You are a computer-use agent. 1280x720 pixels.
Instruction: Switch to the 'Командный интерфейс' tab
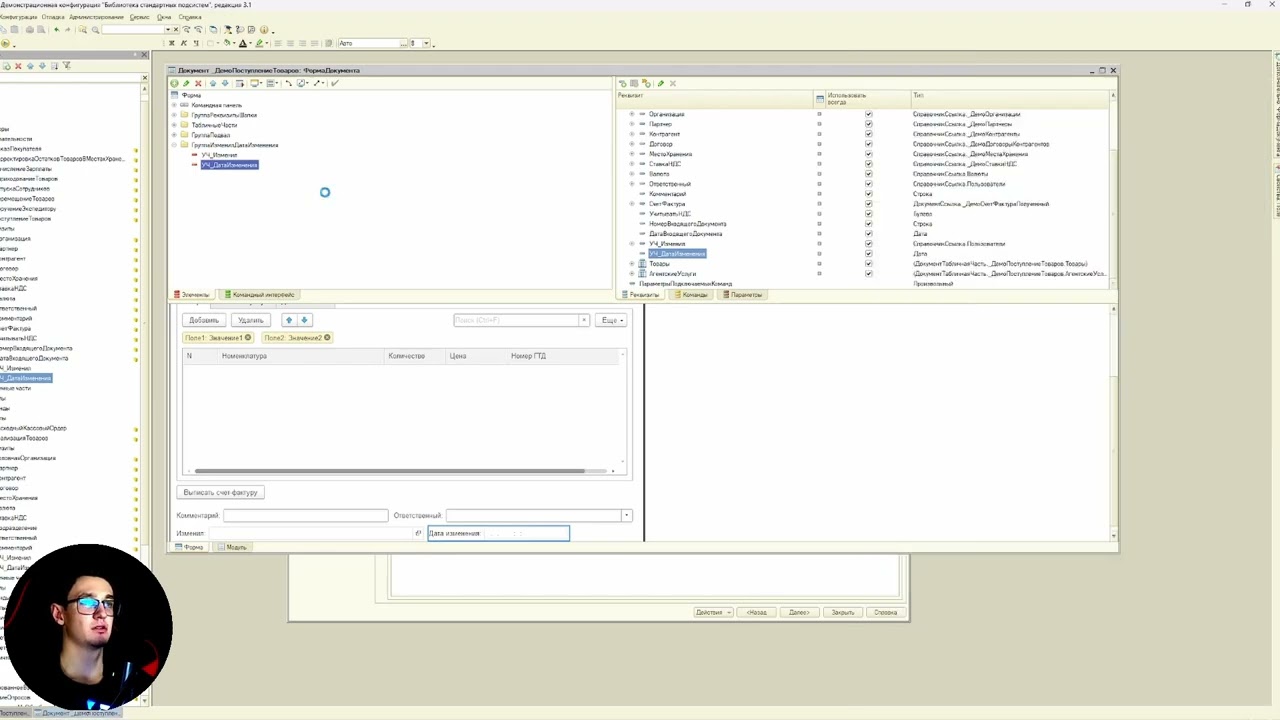(x=259, y=295)
